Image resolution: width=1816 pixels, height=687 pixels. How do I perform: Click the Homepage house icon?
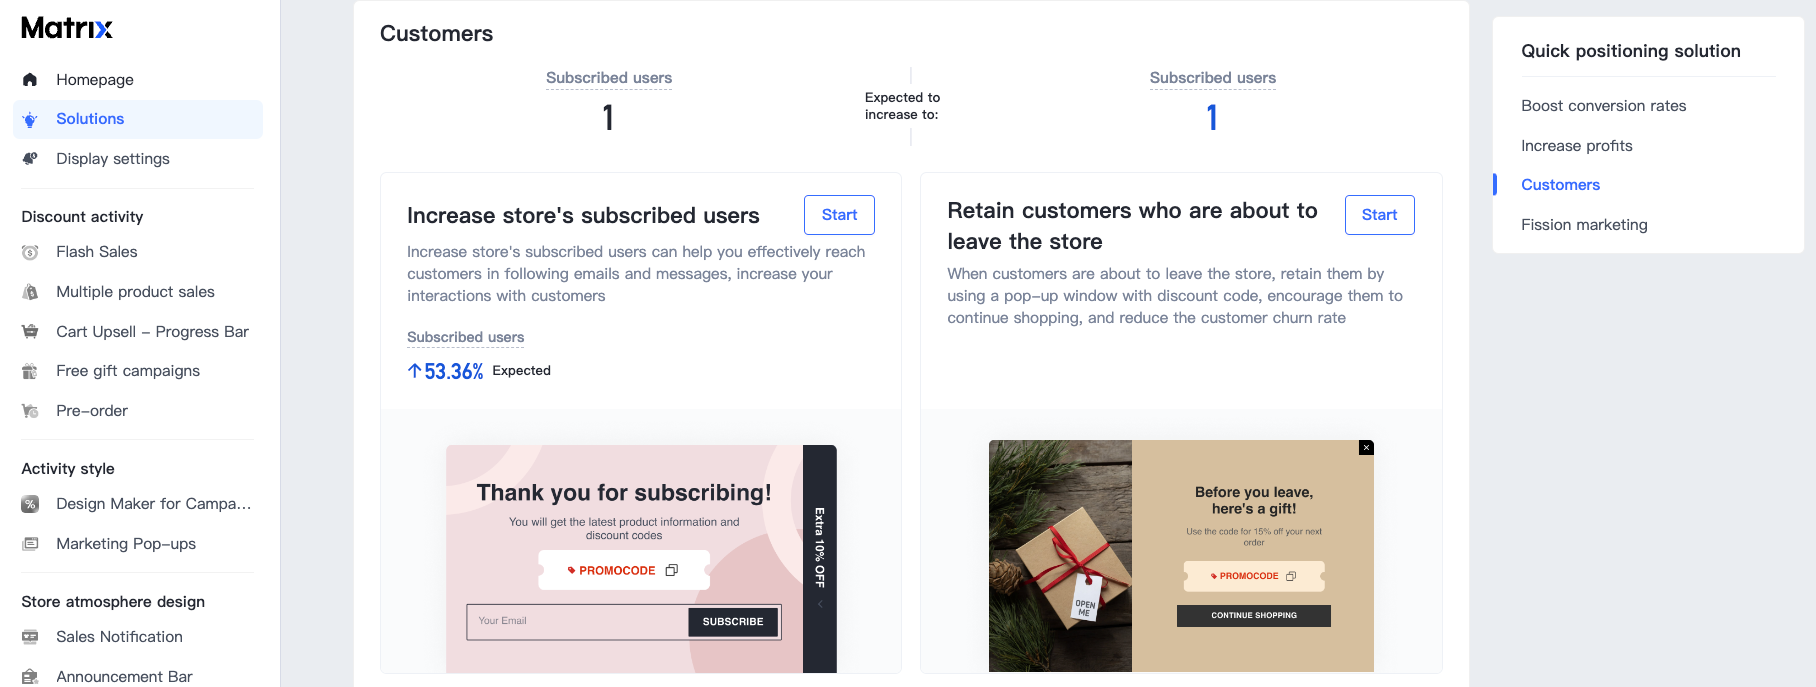point(30,80)
